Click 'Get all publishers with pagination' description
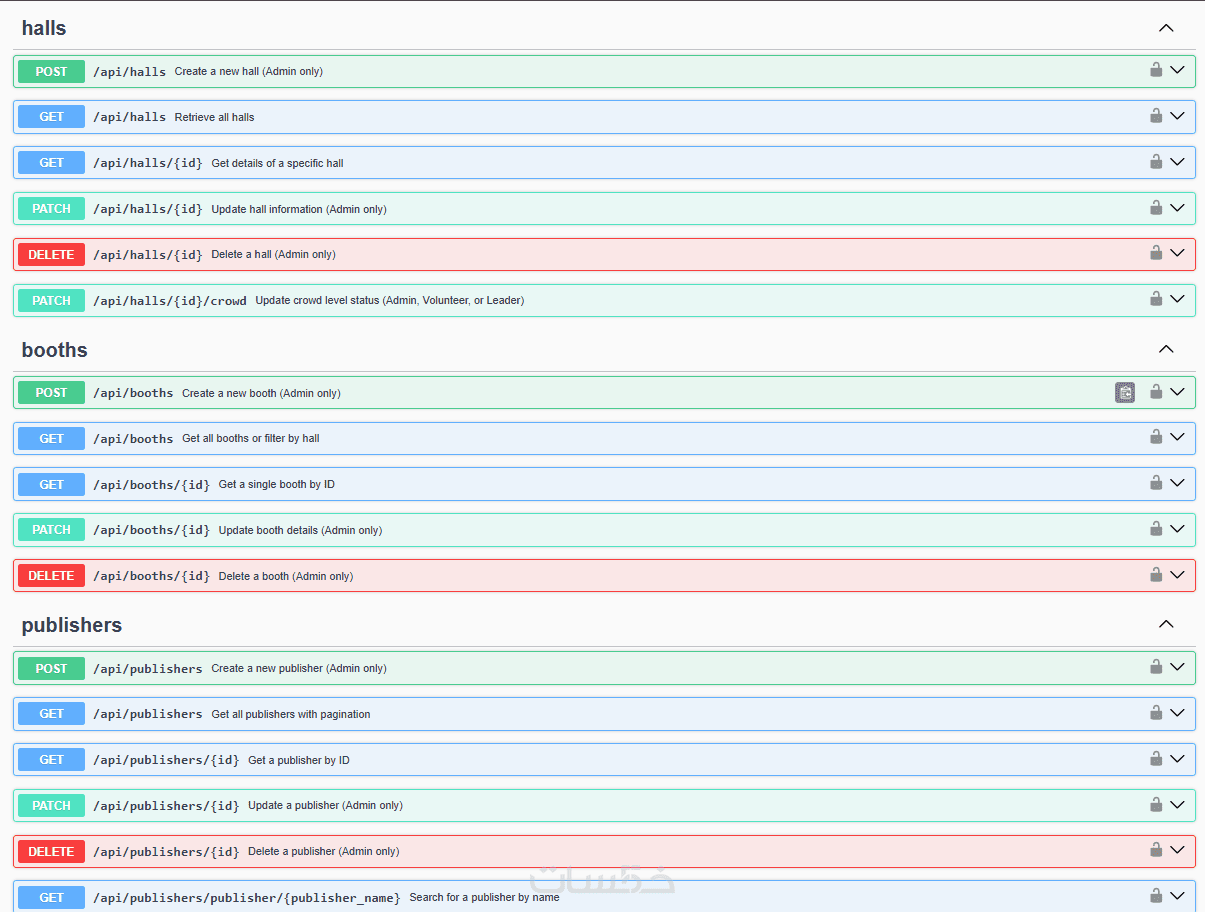The height and width of the screenshot is (912, 1205). coord(291,714)
